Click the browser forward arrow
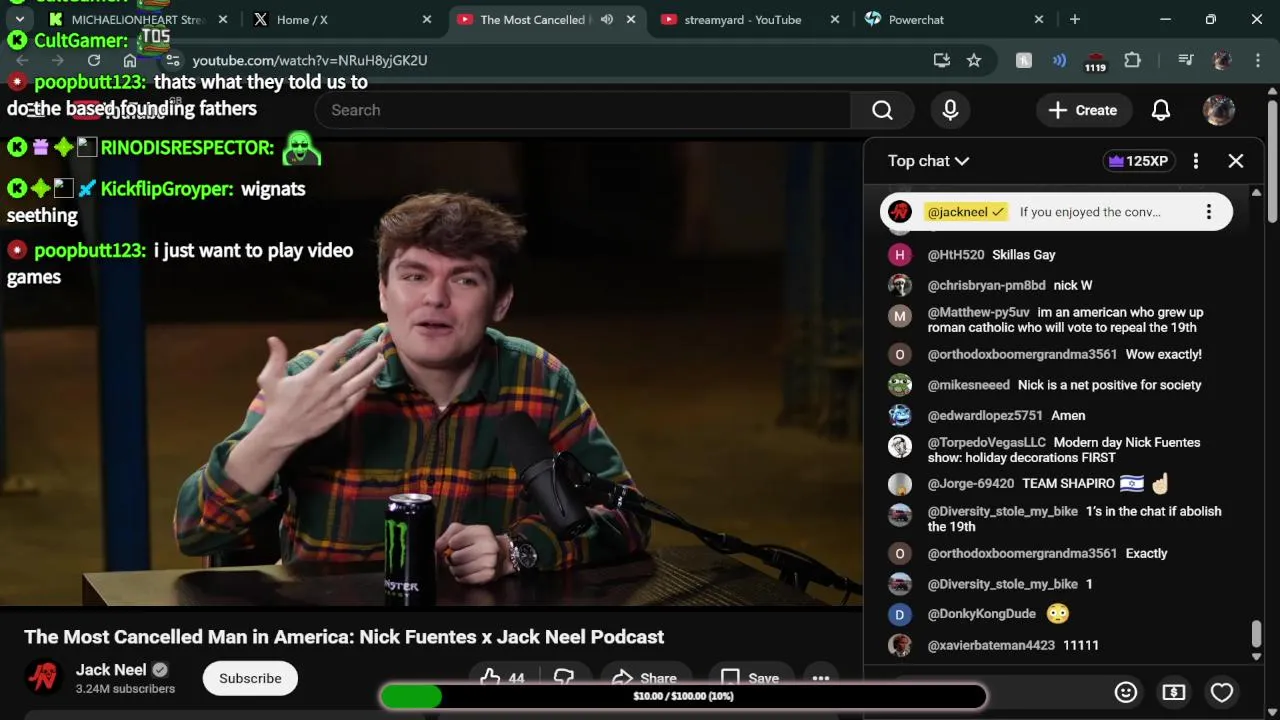The width and height of the screenshot is (1280, 720). [x=58, y=60]
